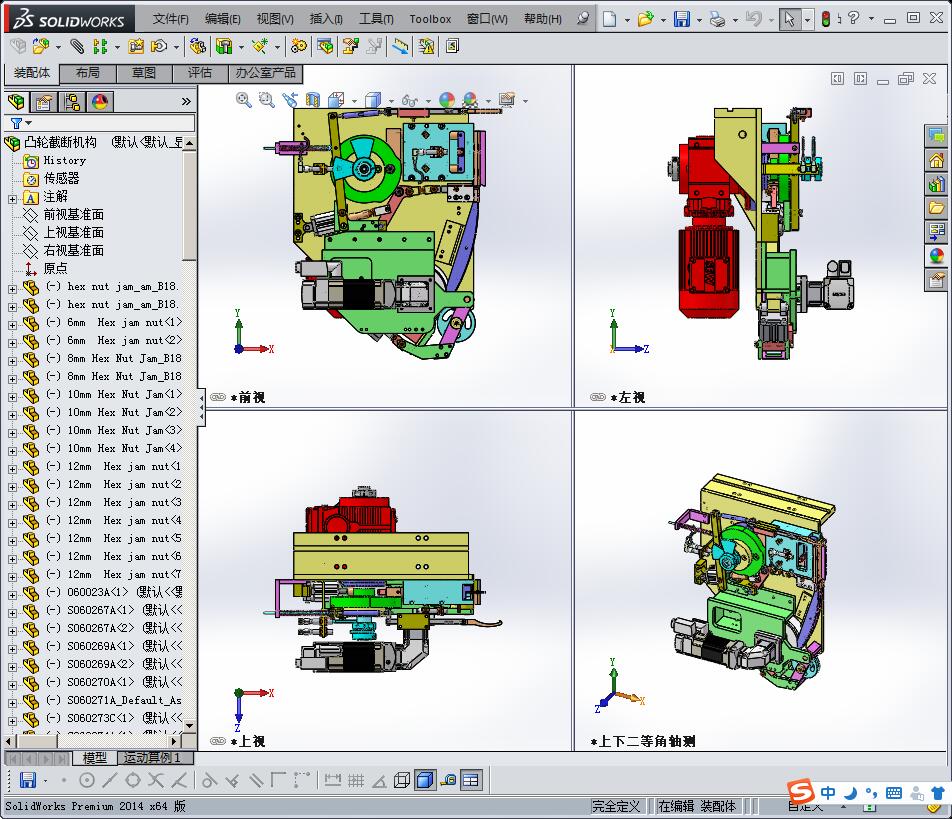The width and height of the screenshot is (952, 819).
Task: Open the File Explorer folder icon in task pane
Action: tap(936, 208)
